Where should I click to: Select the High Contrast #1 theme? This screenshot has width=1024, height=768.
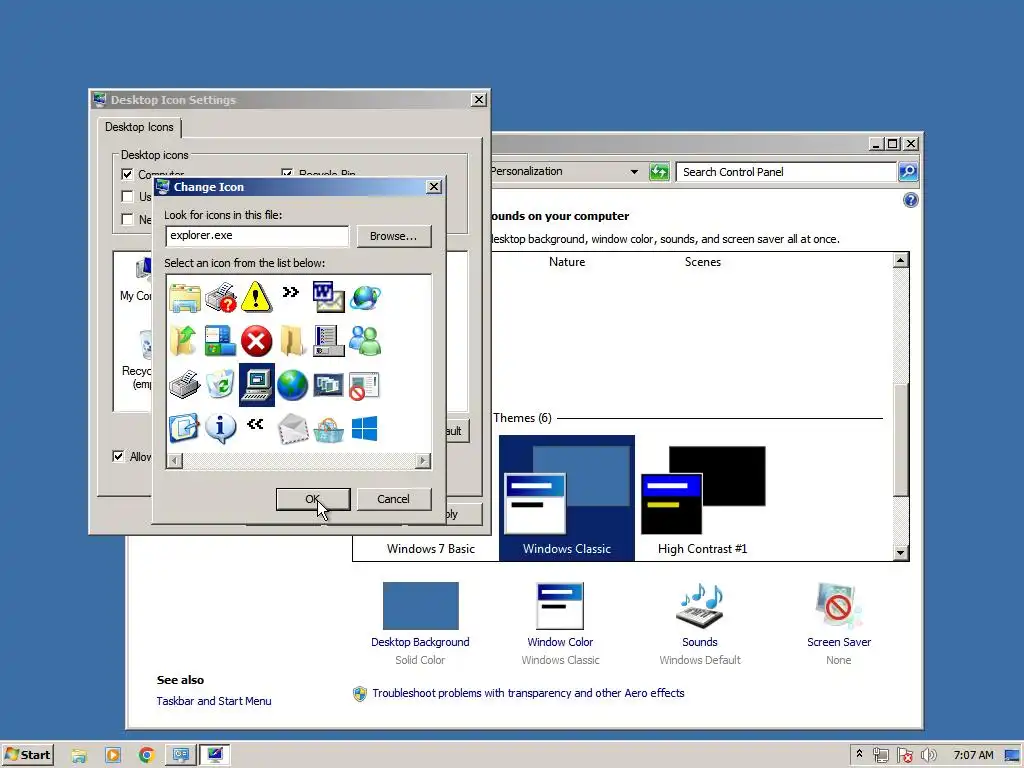(x=703, y=498)
